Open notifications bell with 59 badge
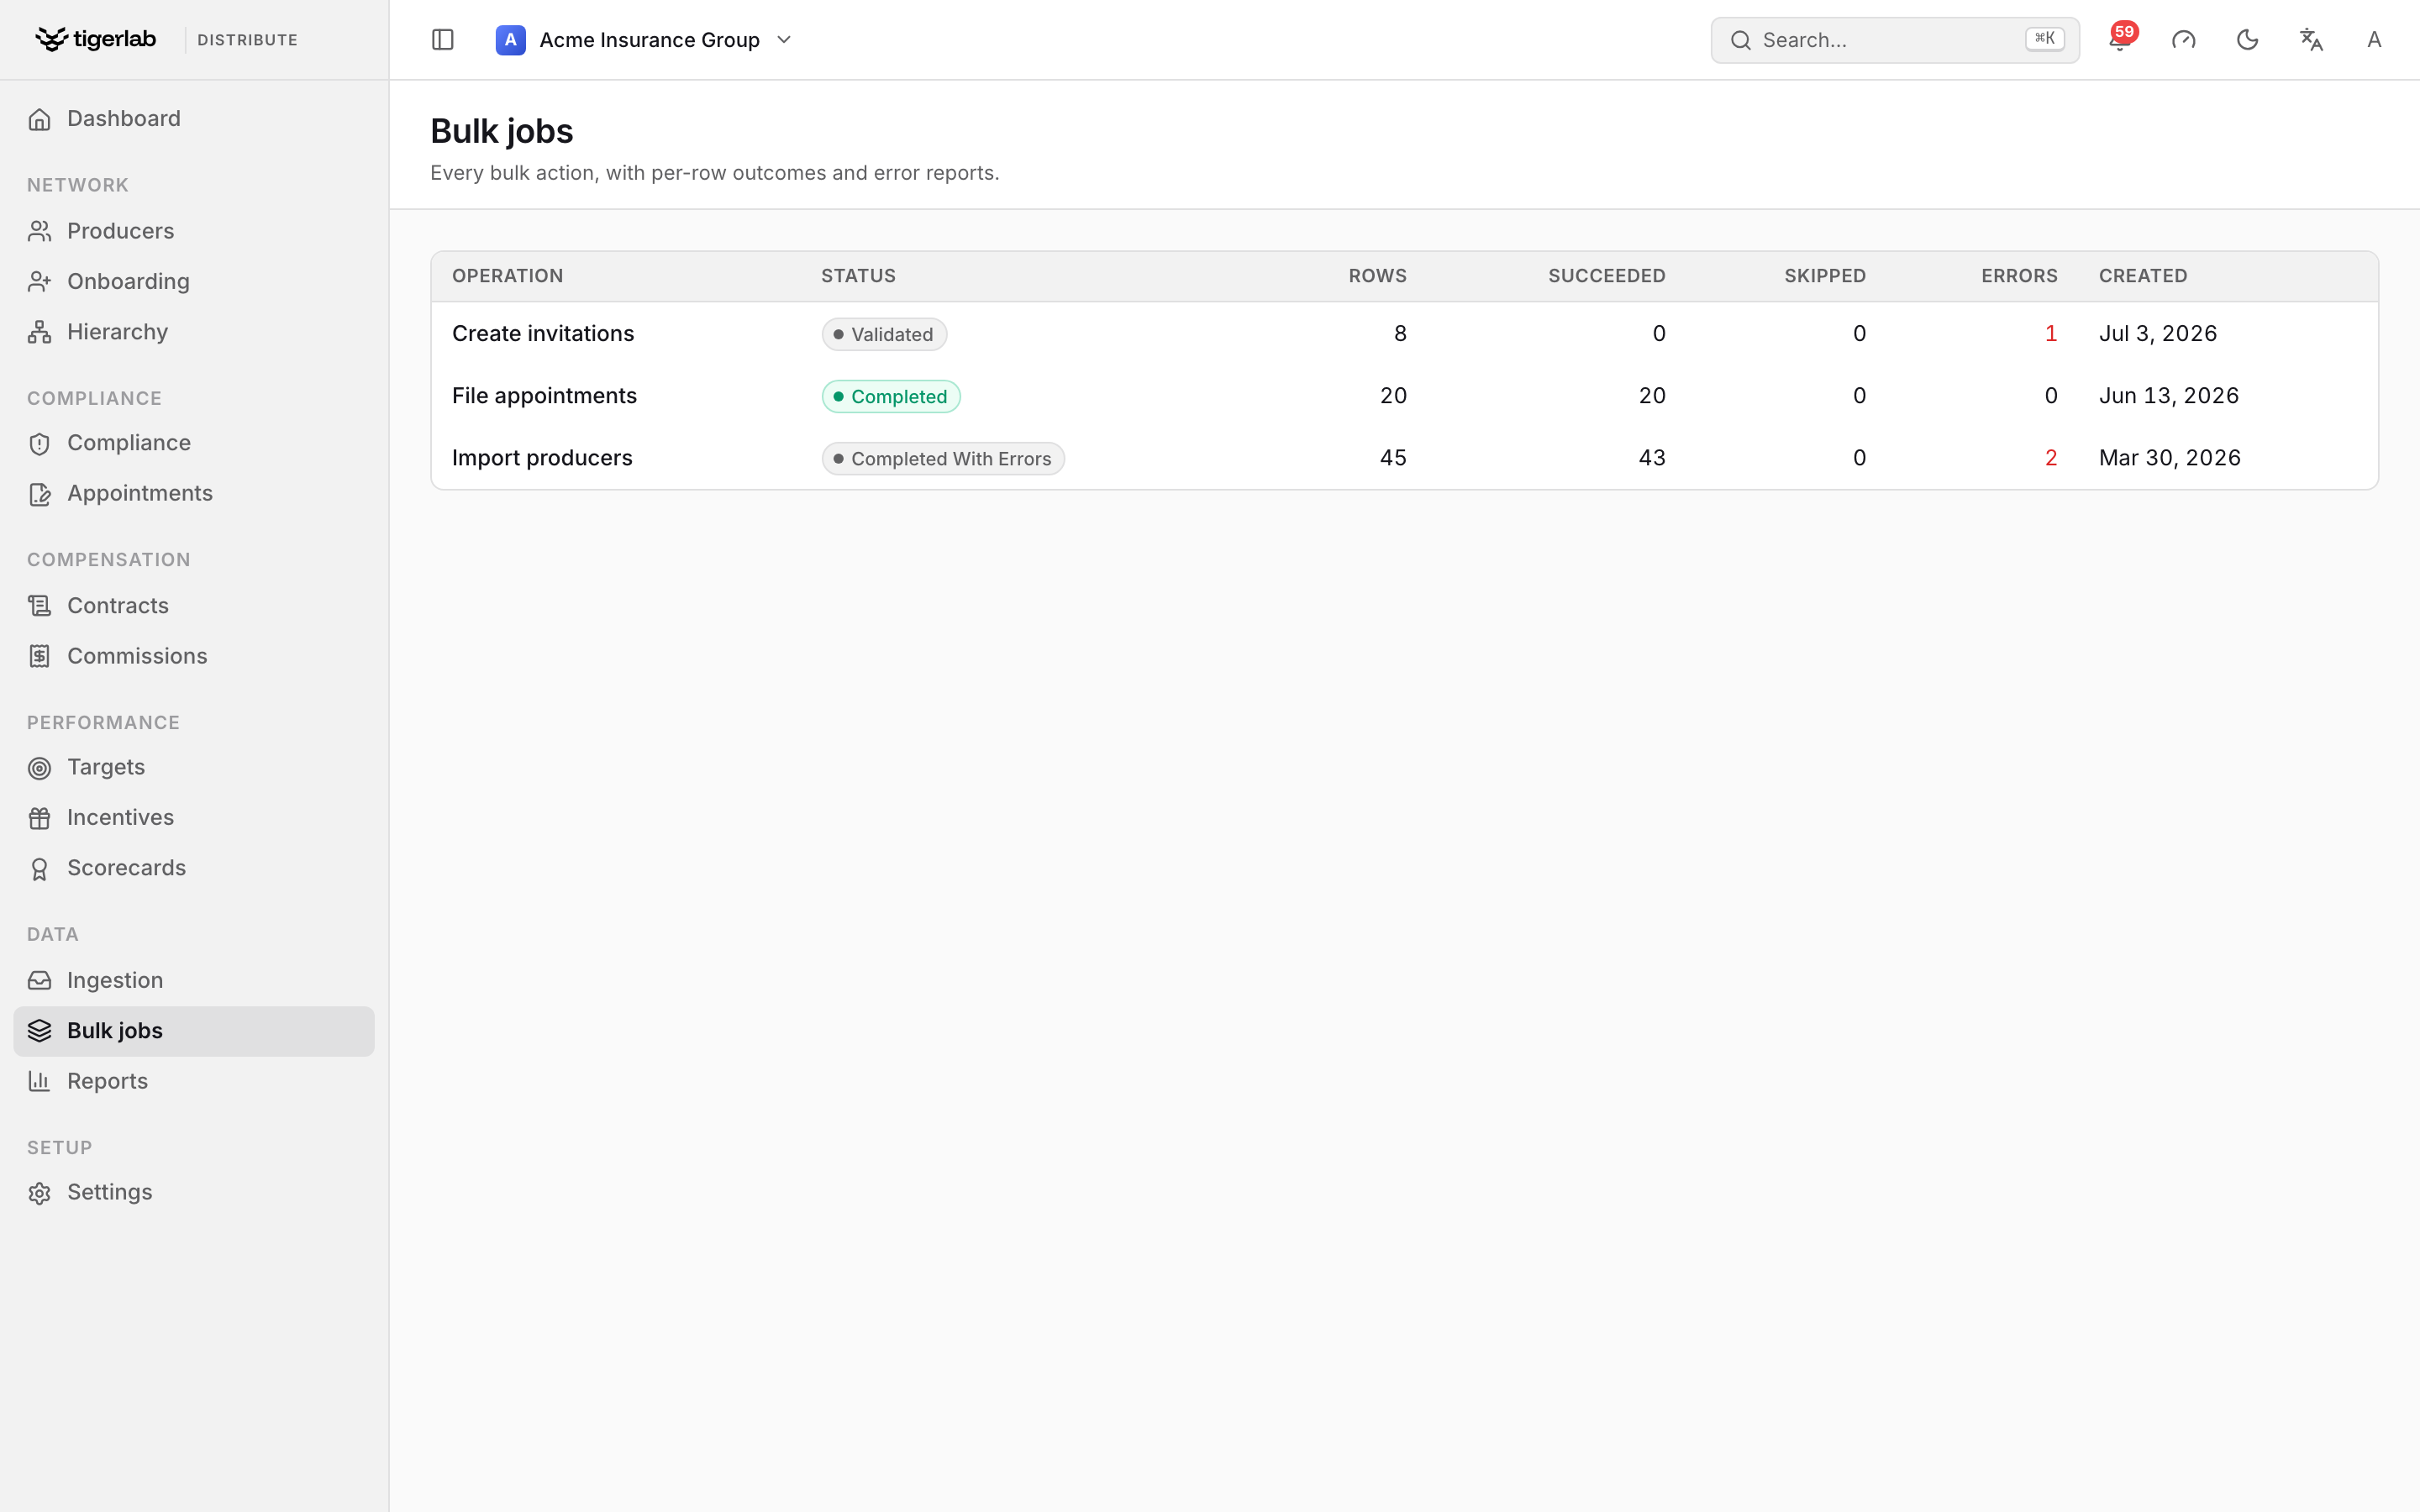2420x1512 pixels. (2119, 40)
